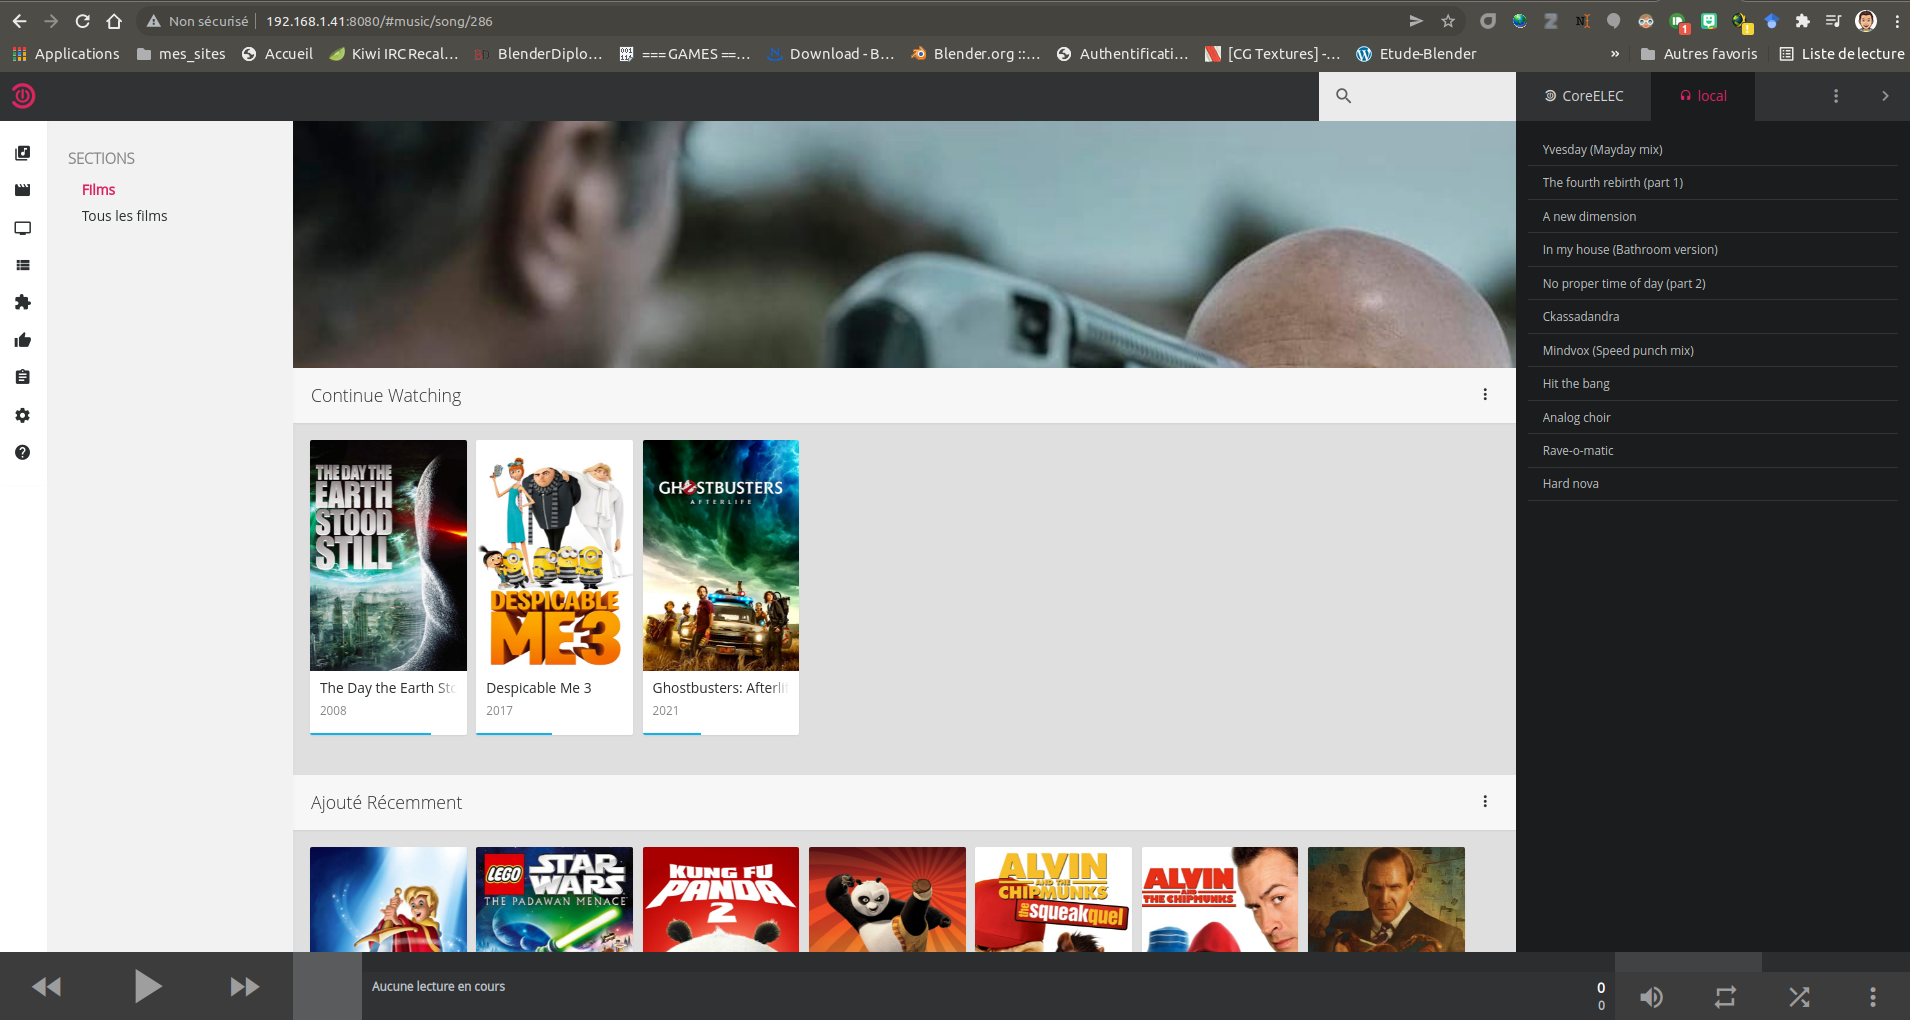
Task: Start playback with the Play button
Action: pos(147,986)
